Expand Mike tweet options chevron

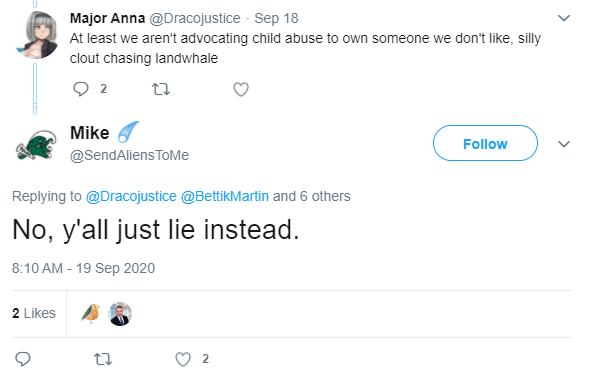pyautogui.click(x=564, y=144)
